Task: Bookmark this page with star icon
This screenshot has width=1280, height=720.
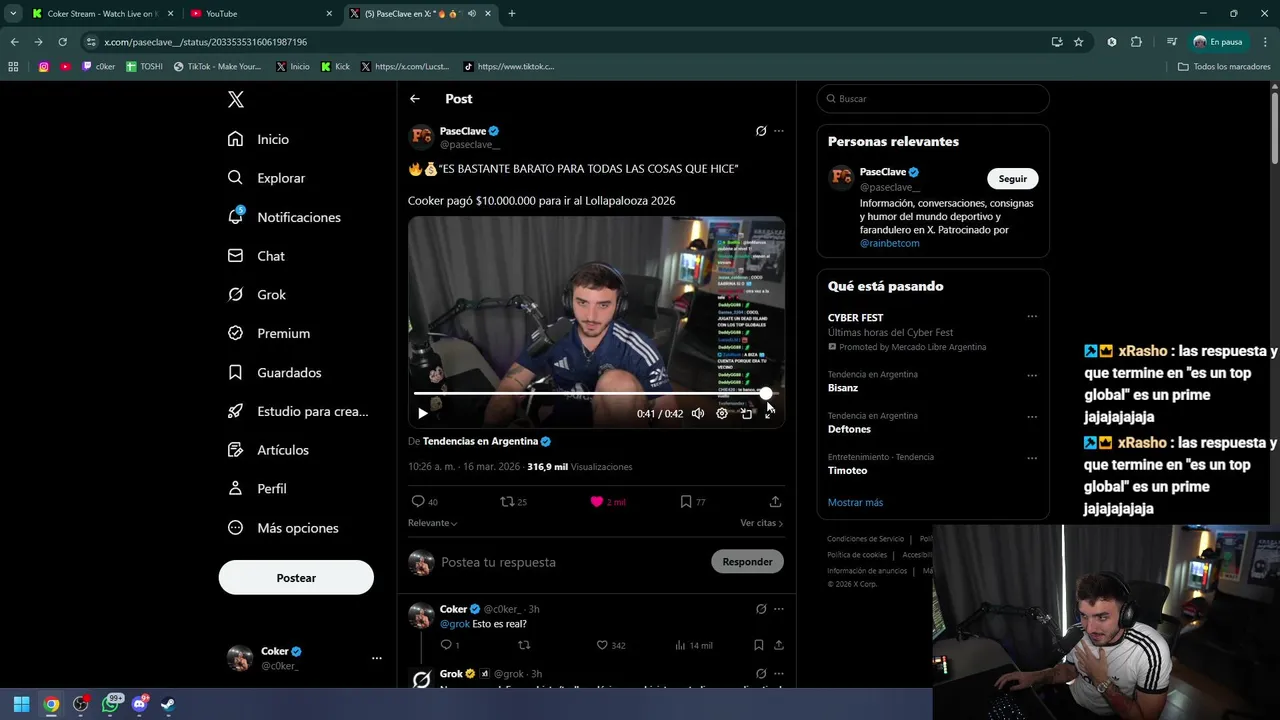Action: pos(1078,42)
